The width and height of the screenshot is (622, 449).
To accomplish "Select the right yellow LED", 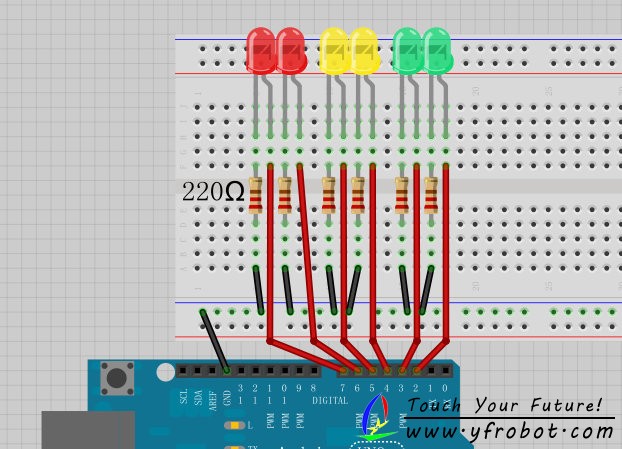I will 364,51.
